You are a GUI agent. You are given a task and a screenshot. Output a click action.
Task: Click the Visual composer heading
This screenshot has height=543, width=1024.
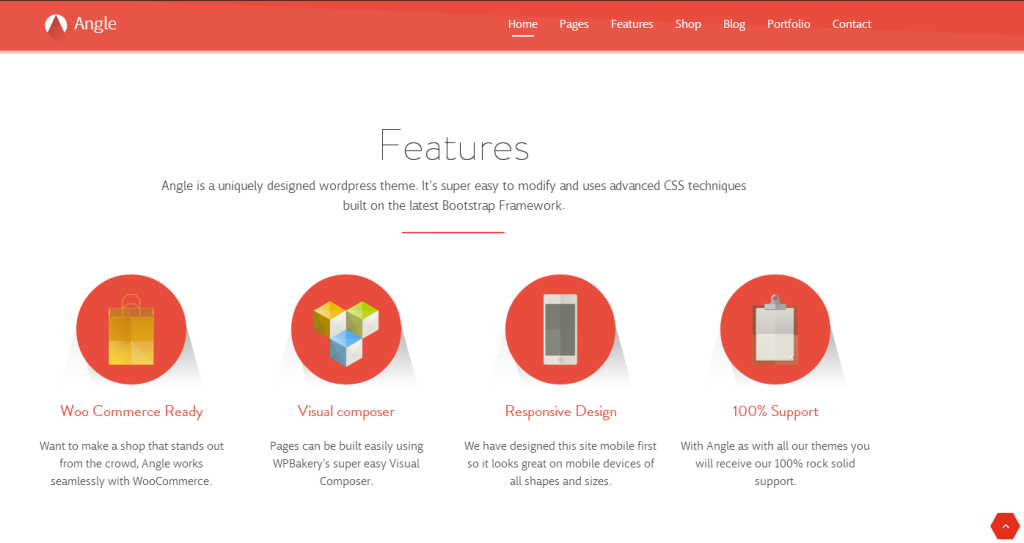coord(346,412)
